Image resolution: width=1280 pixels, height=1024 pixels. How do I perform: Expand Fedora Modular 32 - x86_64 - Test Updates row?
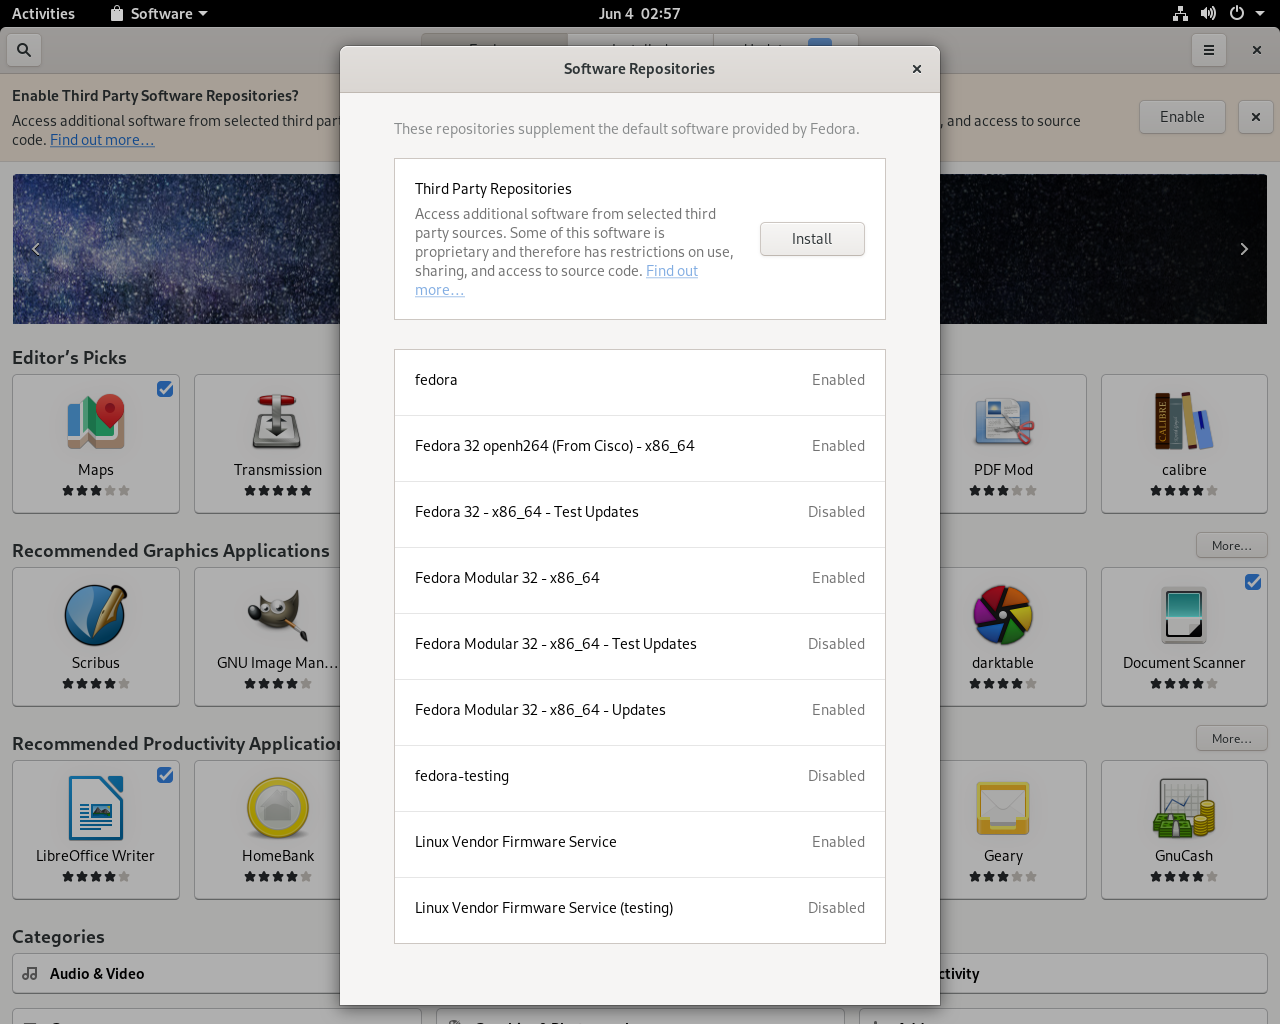point(640,646)
